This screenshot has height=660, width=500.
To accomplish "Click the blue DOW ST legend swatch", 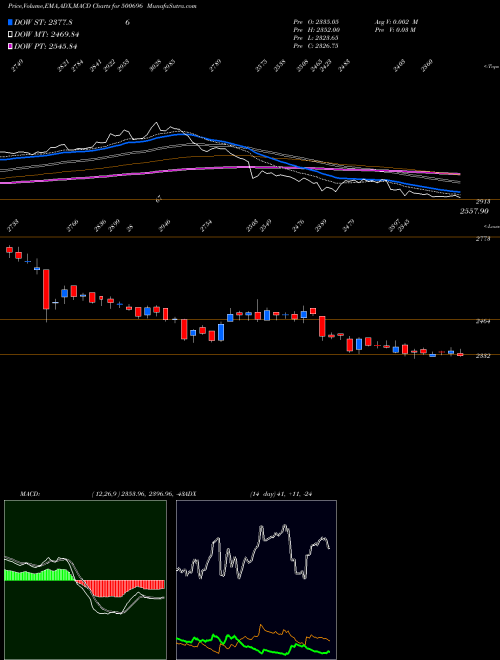I will [10, 22].
